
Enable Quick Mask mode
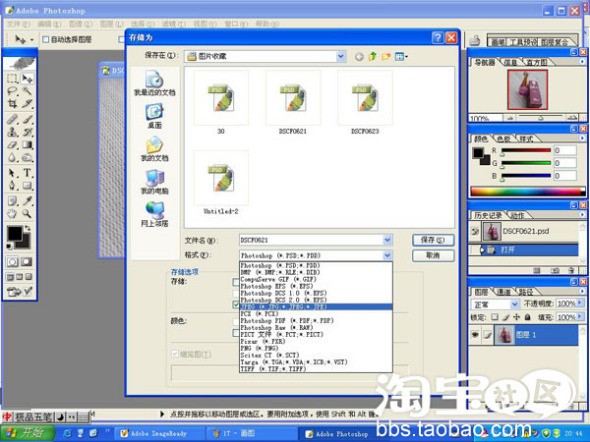pos(26,262)
